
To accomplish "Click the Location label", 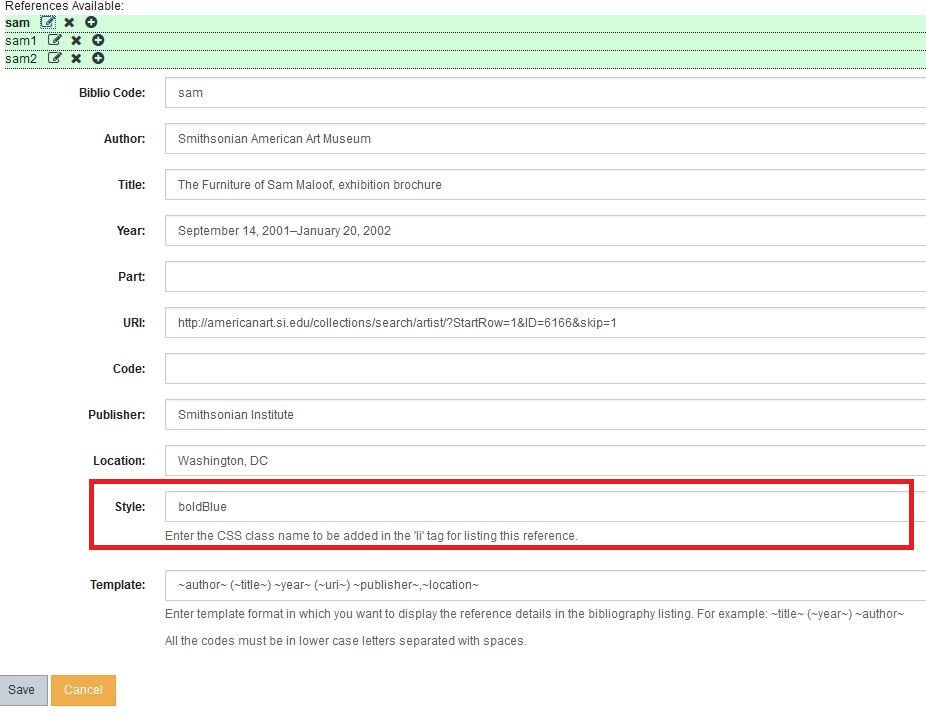I will (x=119, y=461).
